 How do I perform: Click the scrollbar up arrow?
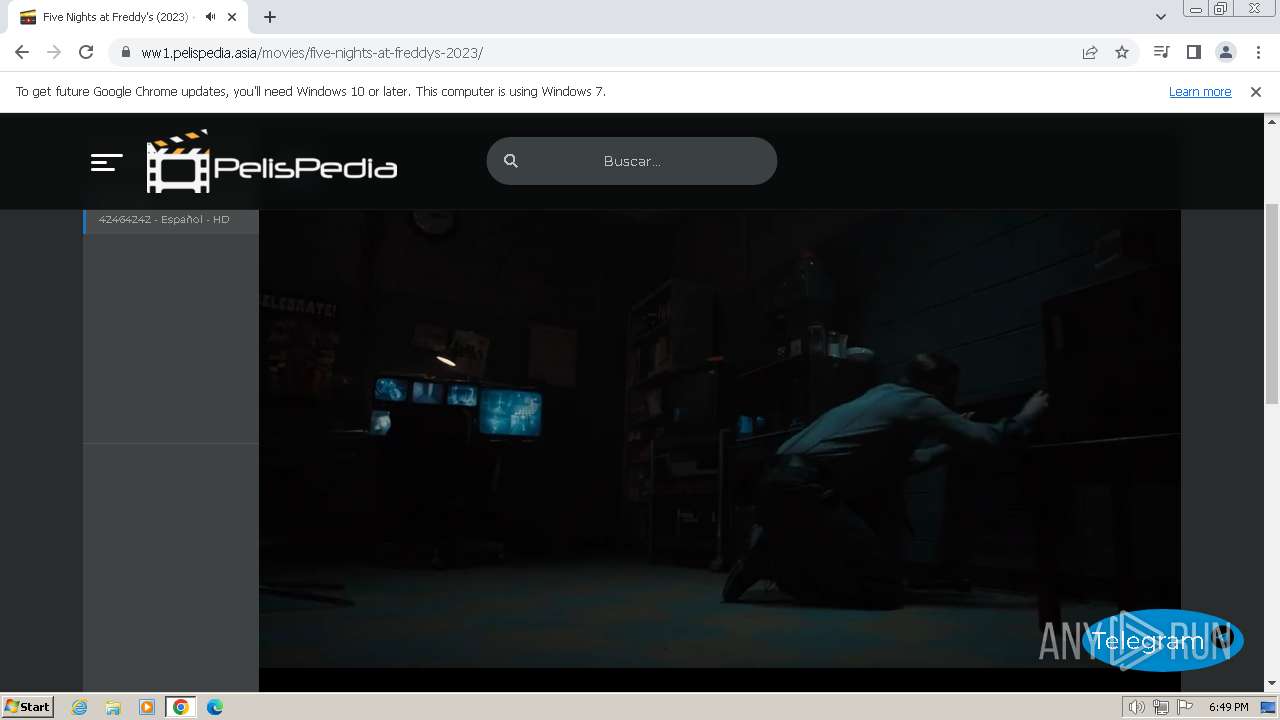(1272, 121)
